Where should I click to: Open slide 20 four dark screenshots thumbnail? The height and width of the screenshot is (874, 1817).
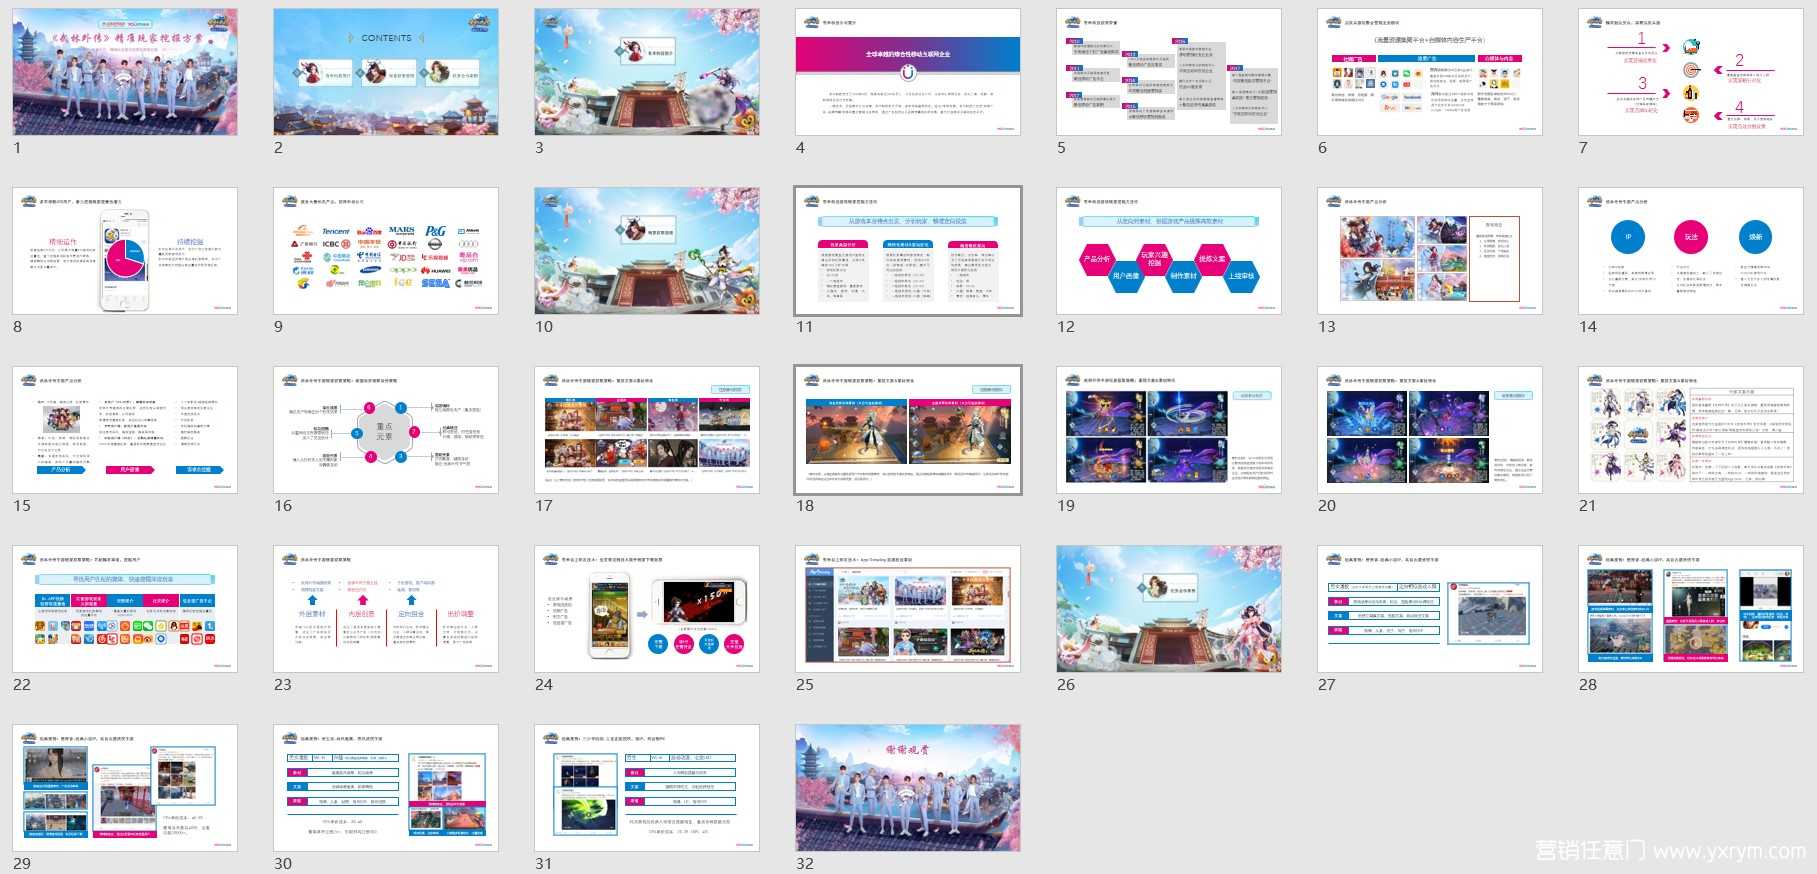click(1430, 430)
